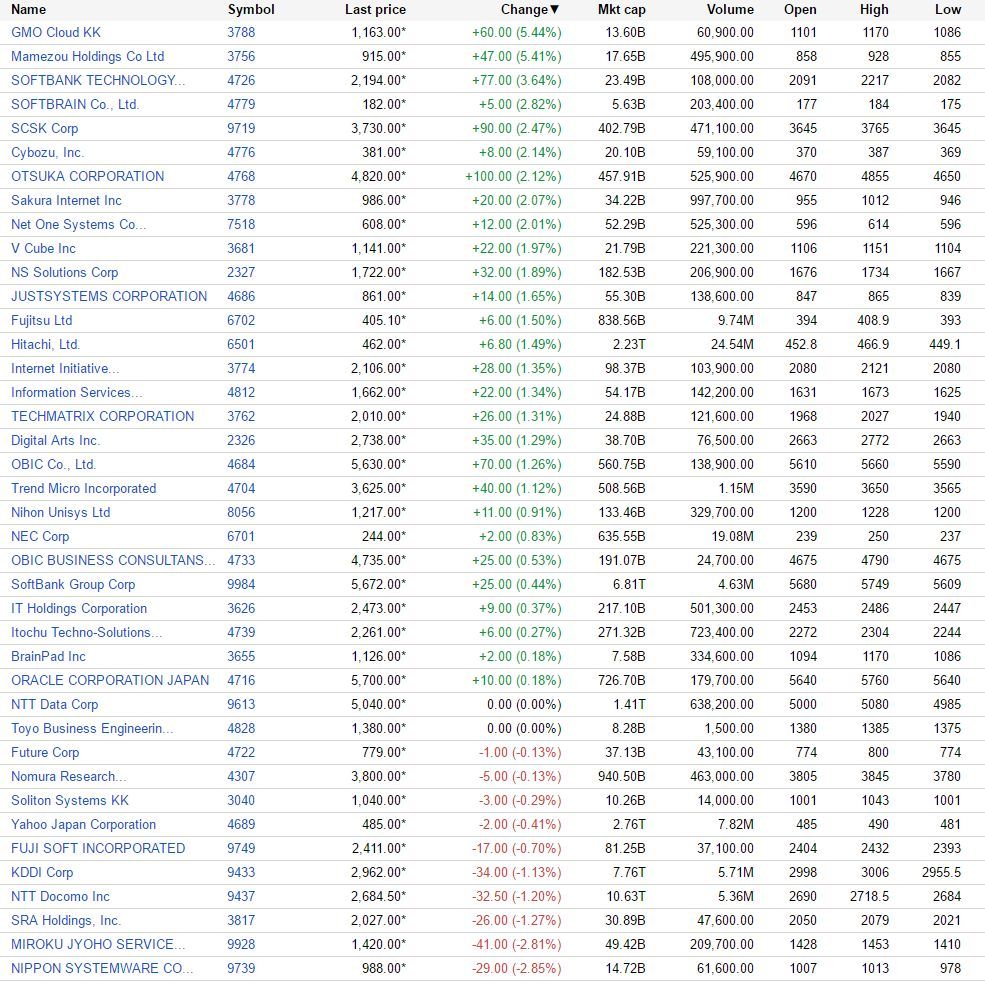This screenshot has height=984, width=985.
Task: Open the NTT Docomo Inc link
Action: click(60, 897)
